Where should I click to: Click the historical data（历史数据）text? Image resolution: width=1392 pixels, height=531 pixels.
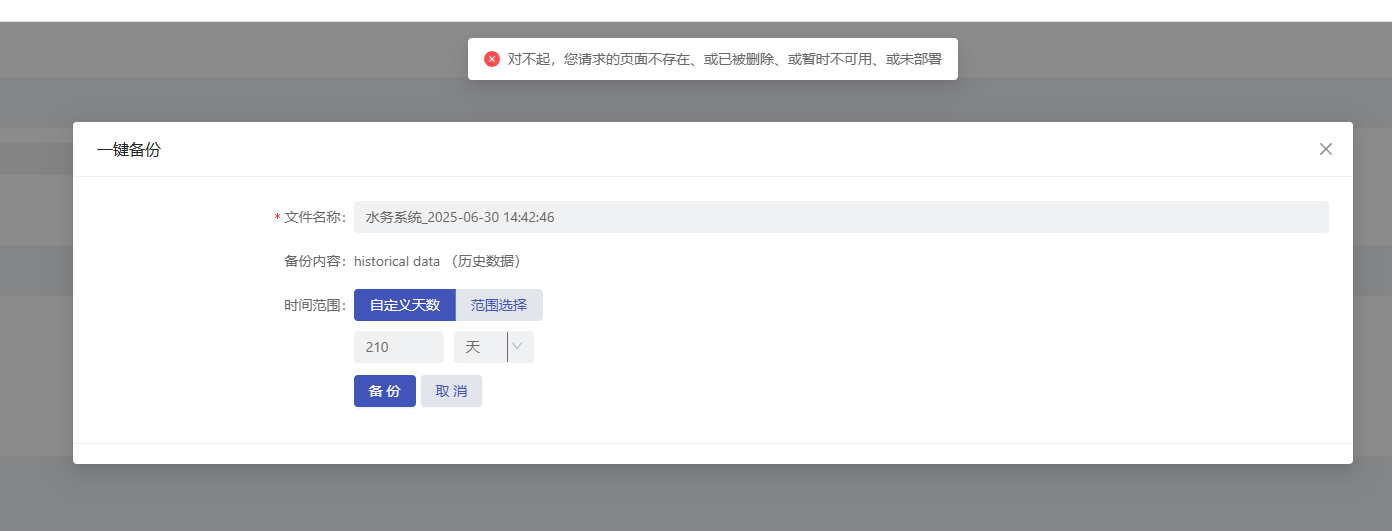(437, 261)
